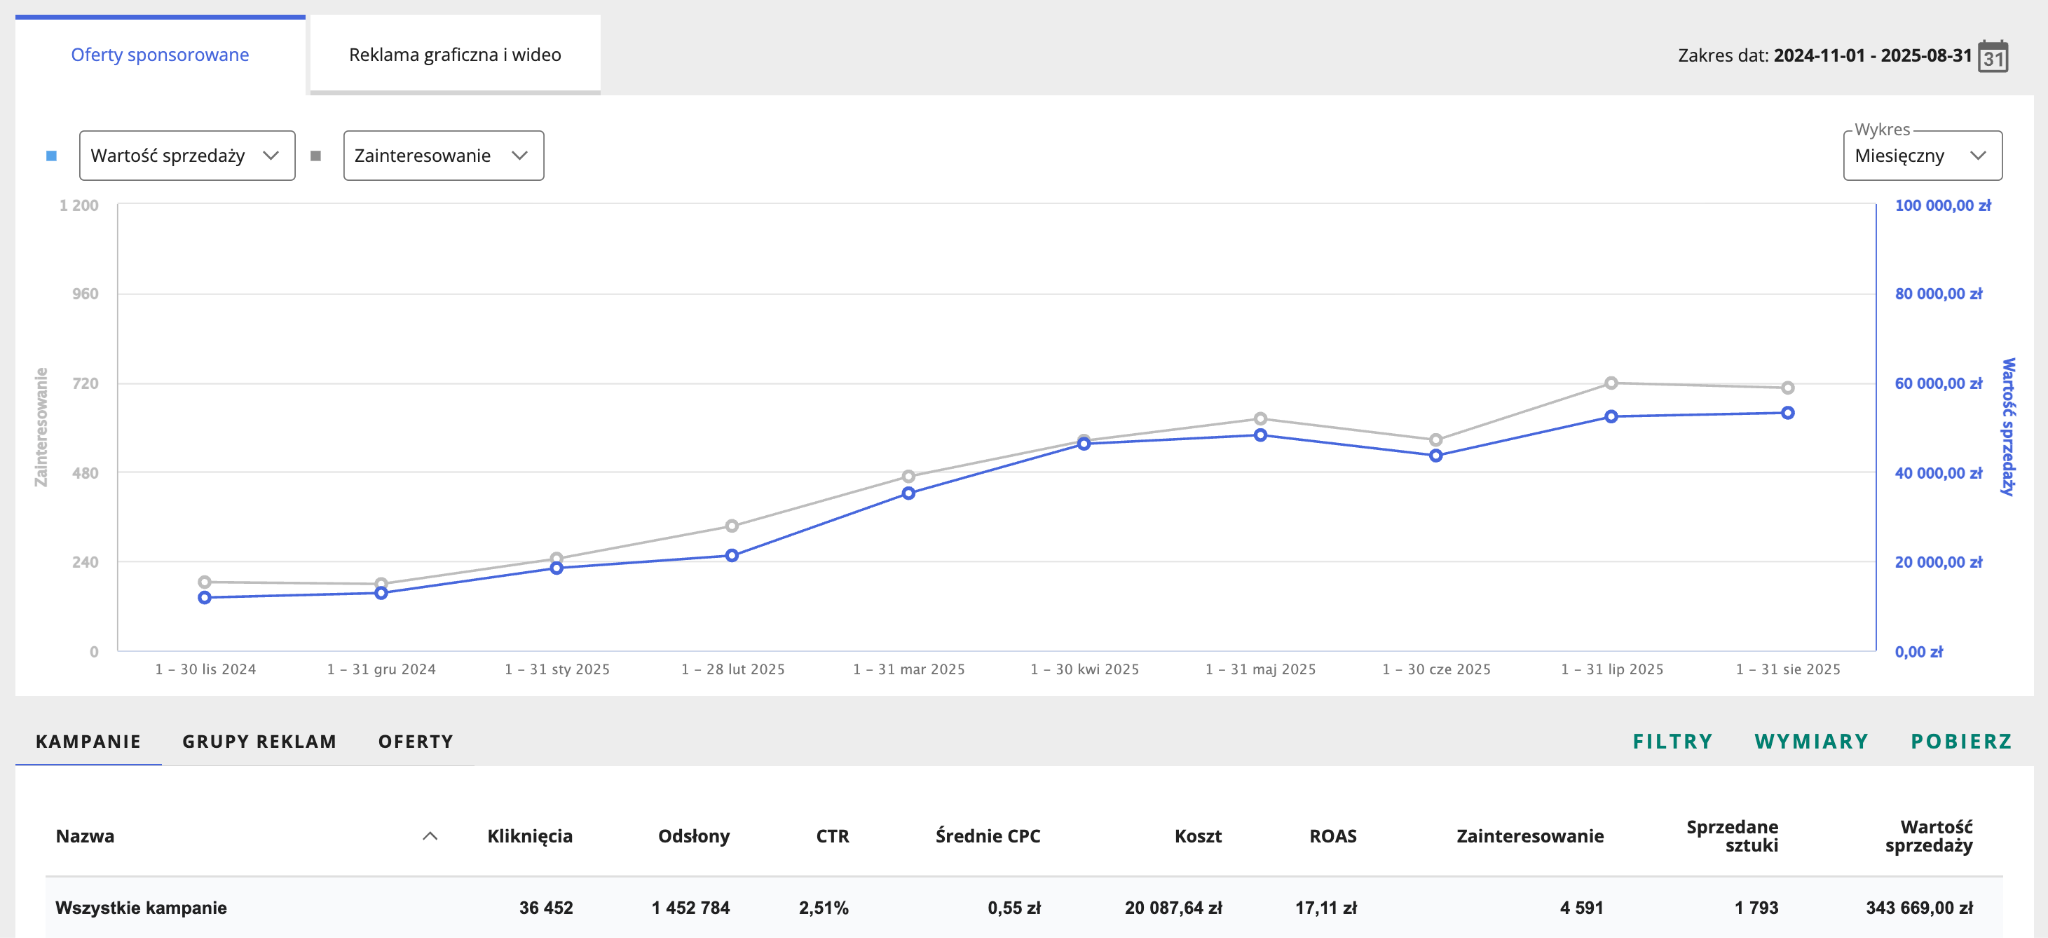The image size is (2048, 938).
Task: Click the date range 2024-11-01 - 2025-08-31
Action: (1873, 56)
